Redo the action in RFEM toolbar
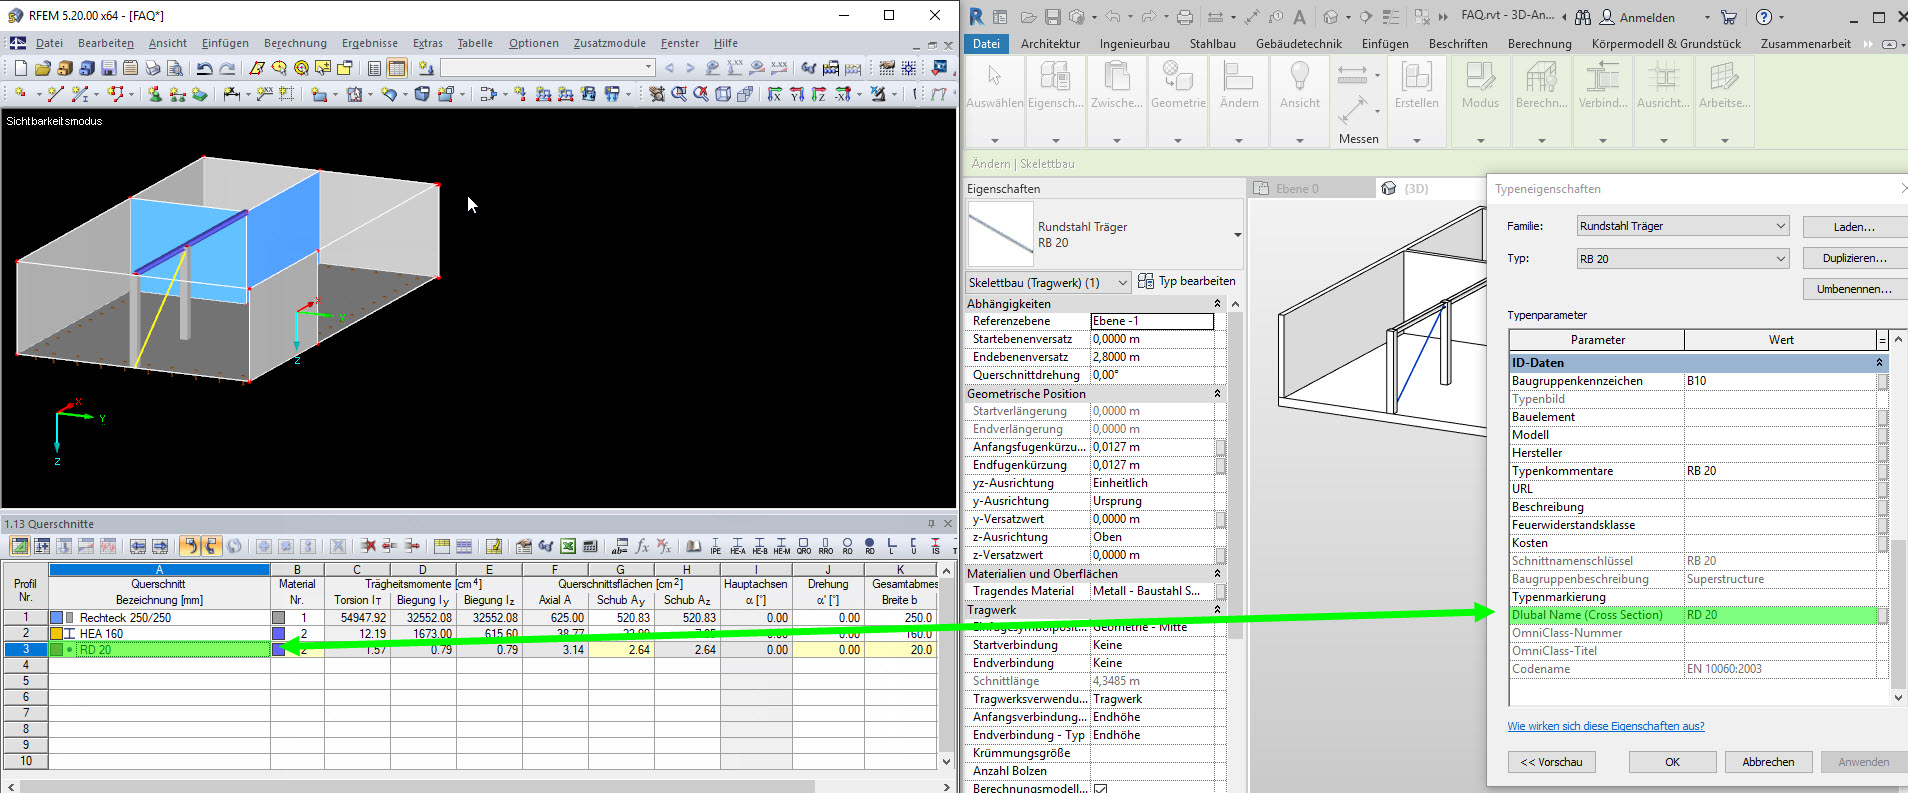 [227, 68]
